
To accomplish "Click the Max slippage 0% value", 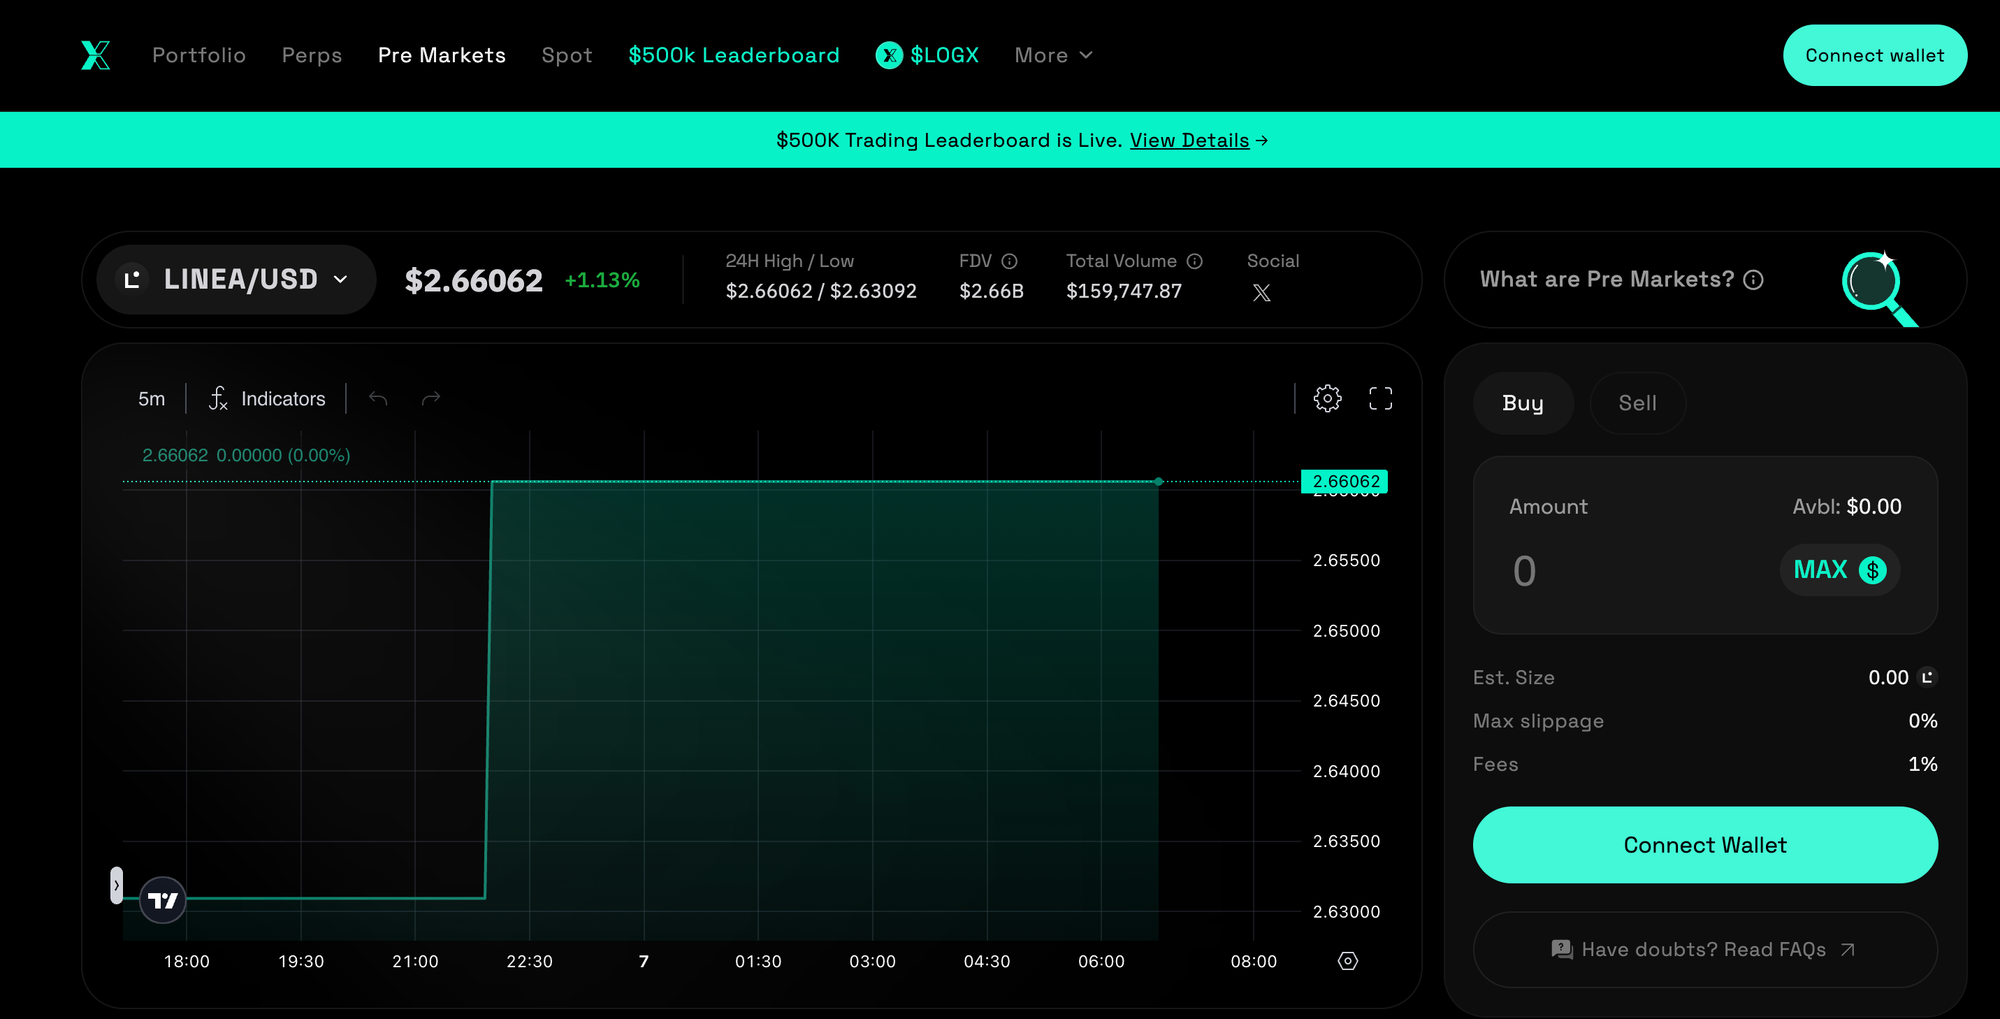I will (1922, 721).
